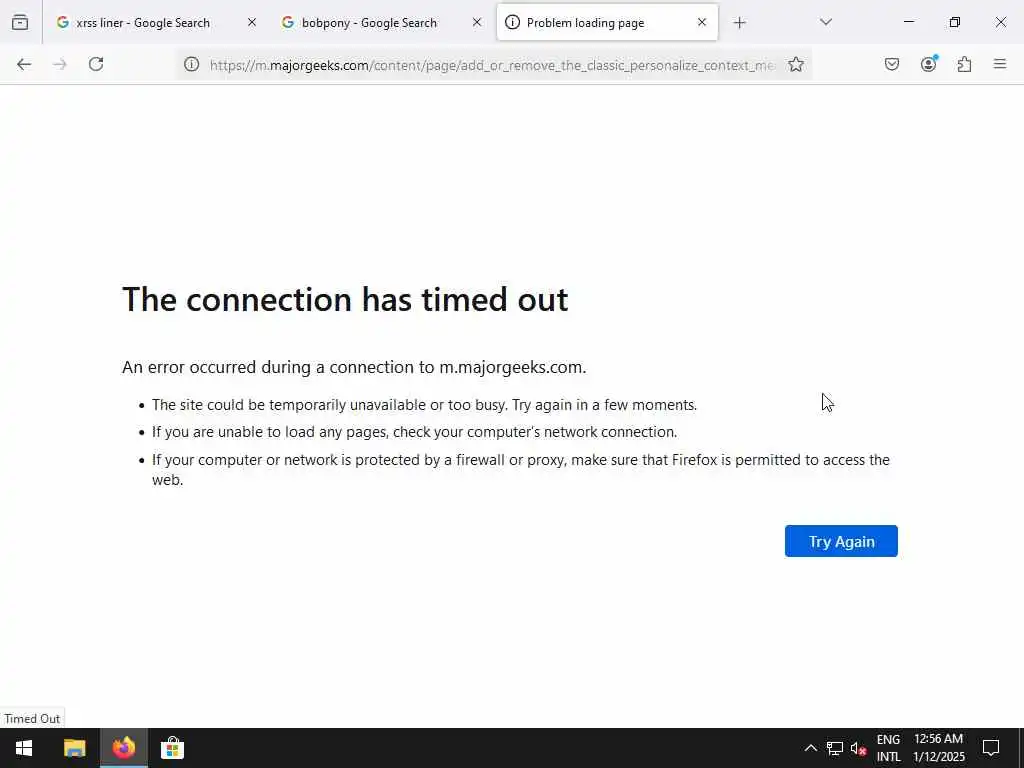Open the Windows Start menu
The image size is (1024, 768).
24,748
